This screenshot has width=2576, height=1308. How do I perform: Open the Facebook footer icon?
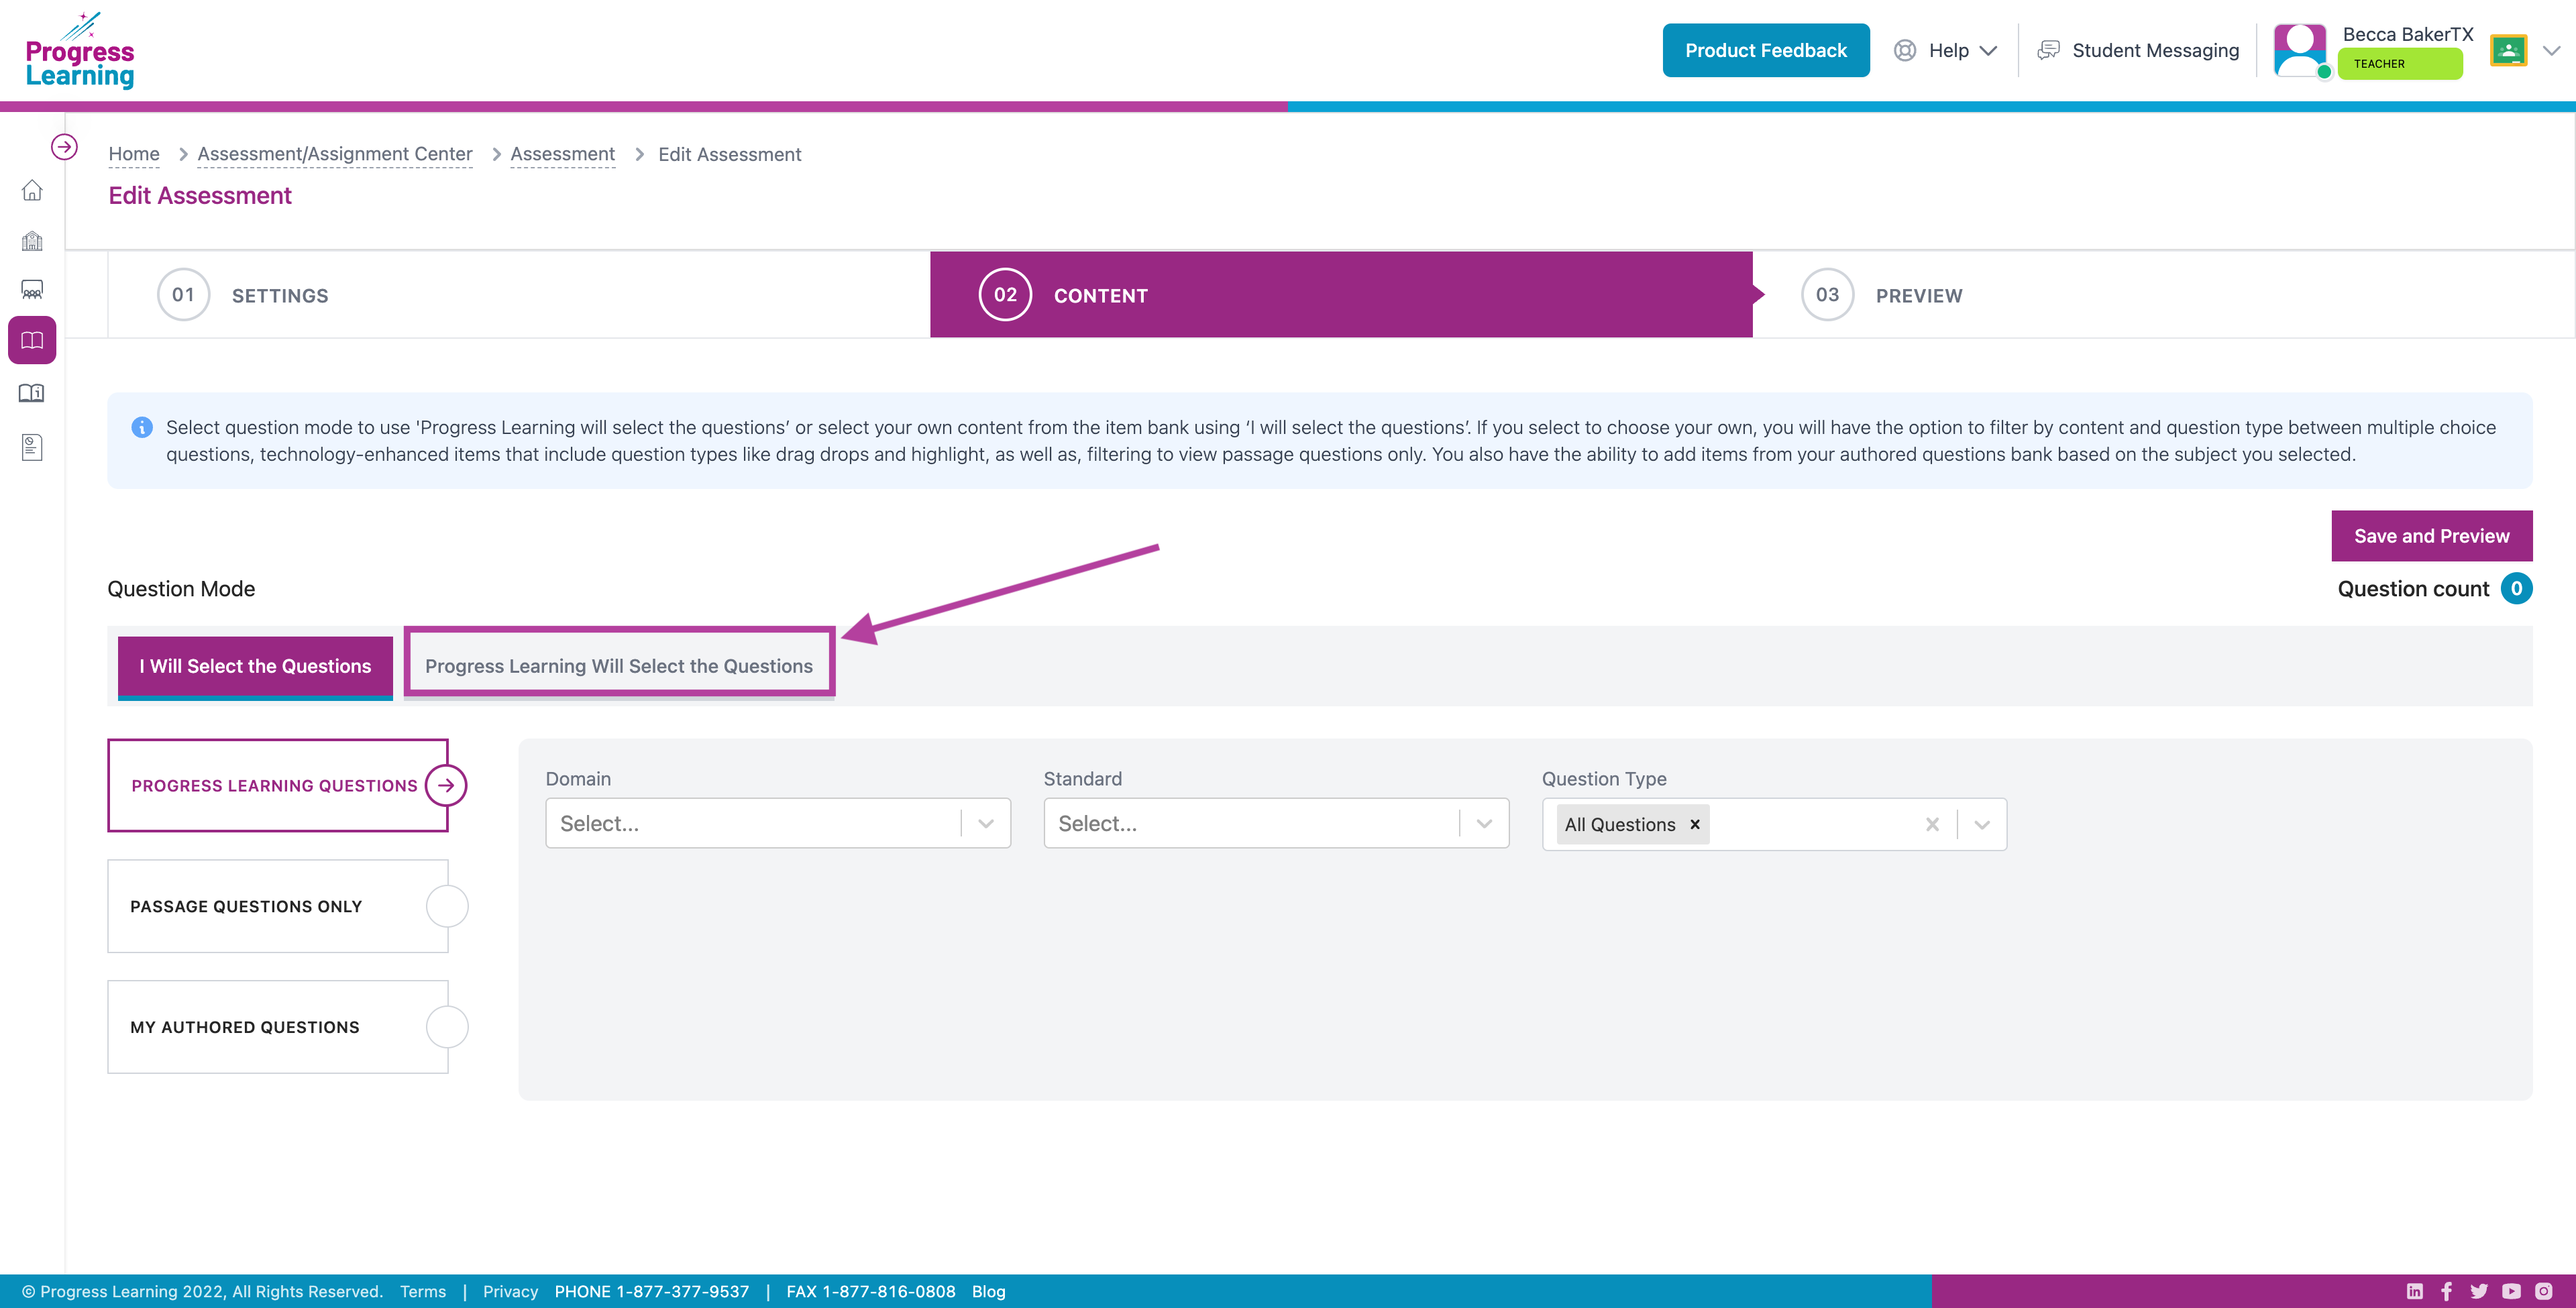2447,1291
